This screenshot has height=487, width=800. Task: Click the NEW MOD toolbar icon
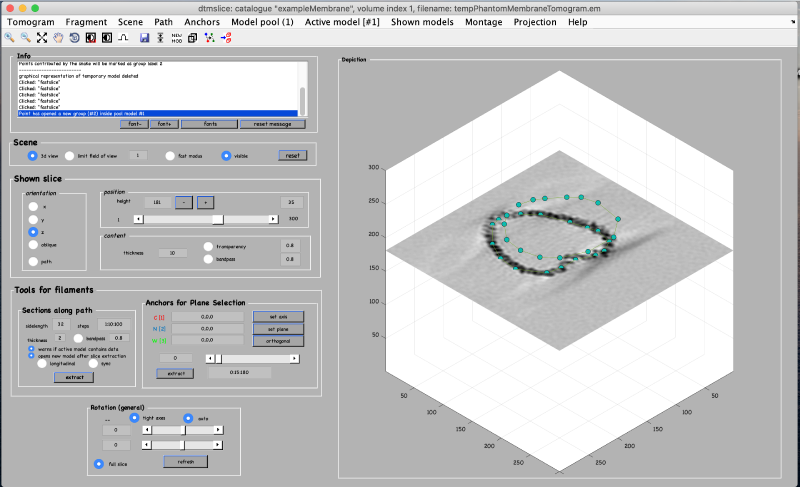(177, 38)
